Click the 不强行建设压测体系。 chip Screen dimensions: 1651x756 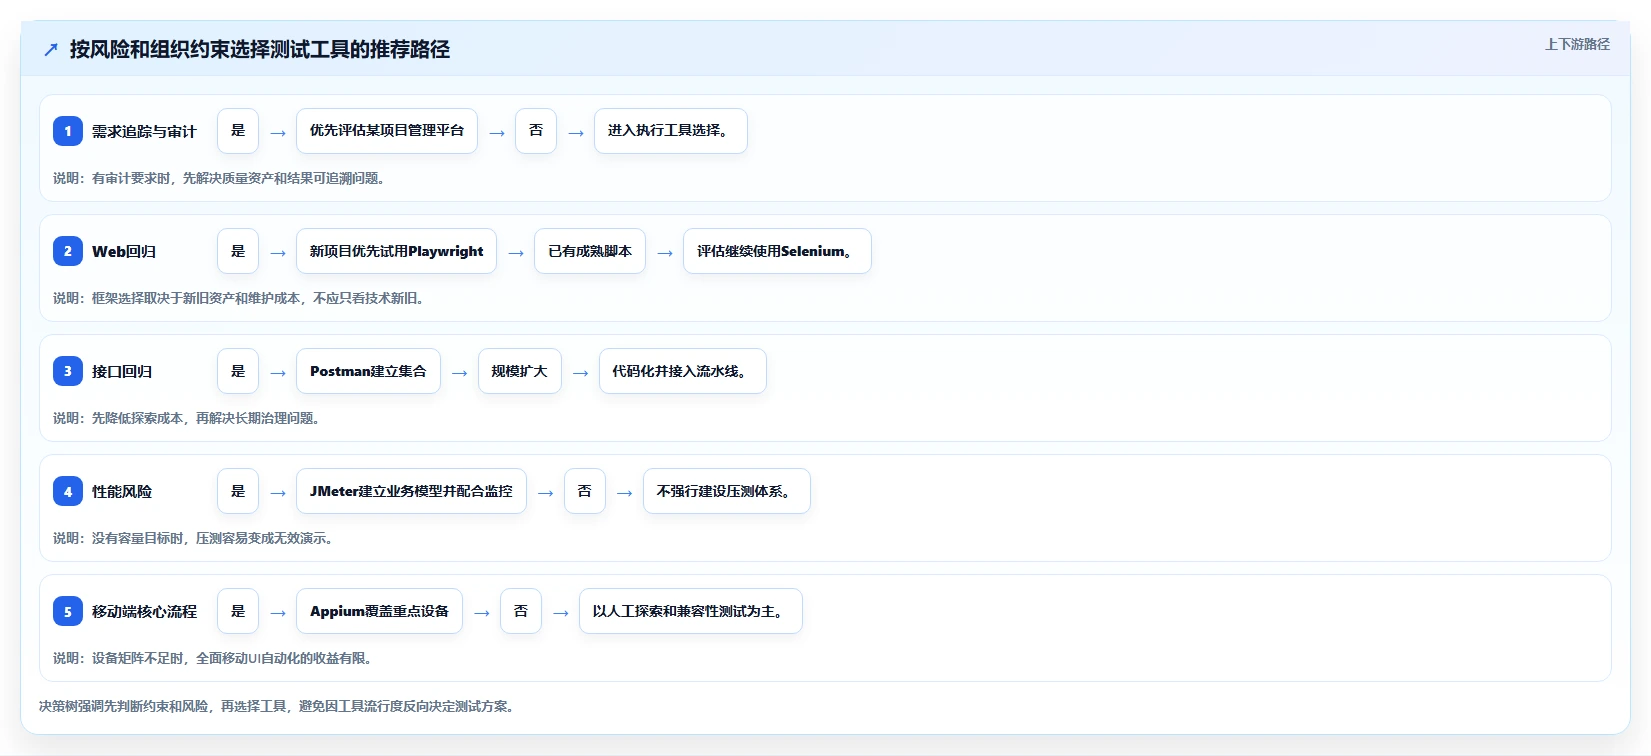tap(727, 491)
